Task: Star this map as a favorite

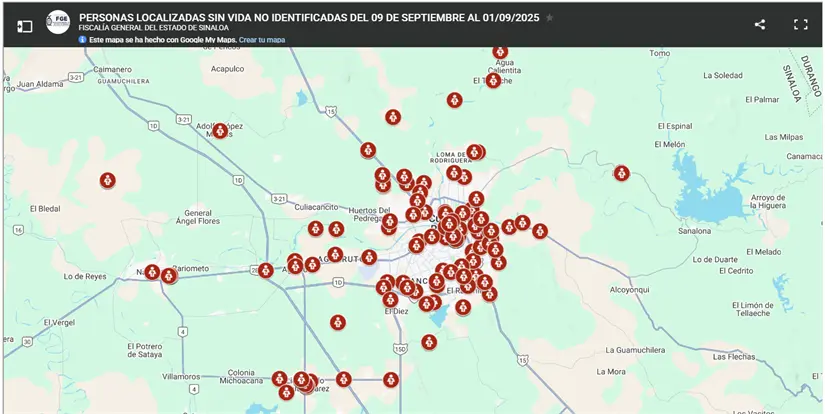Action: coord(549,18)
